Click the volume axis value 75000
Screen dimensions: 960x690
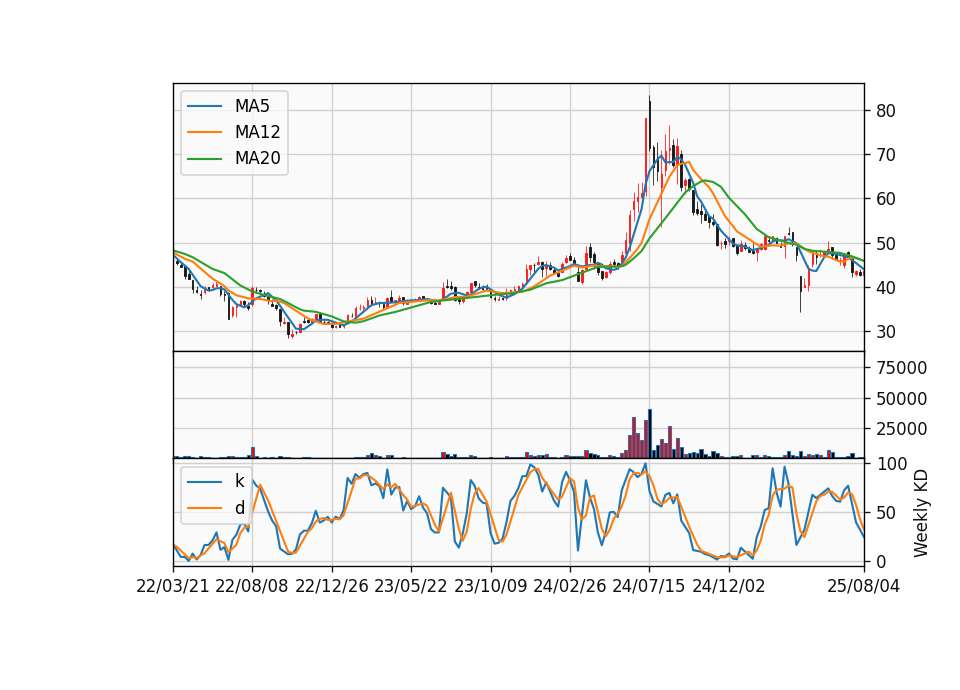click(x=902, y=368)
